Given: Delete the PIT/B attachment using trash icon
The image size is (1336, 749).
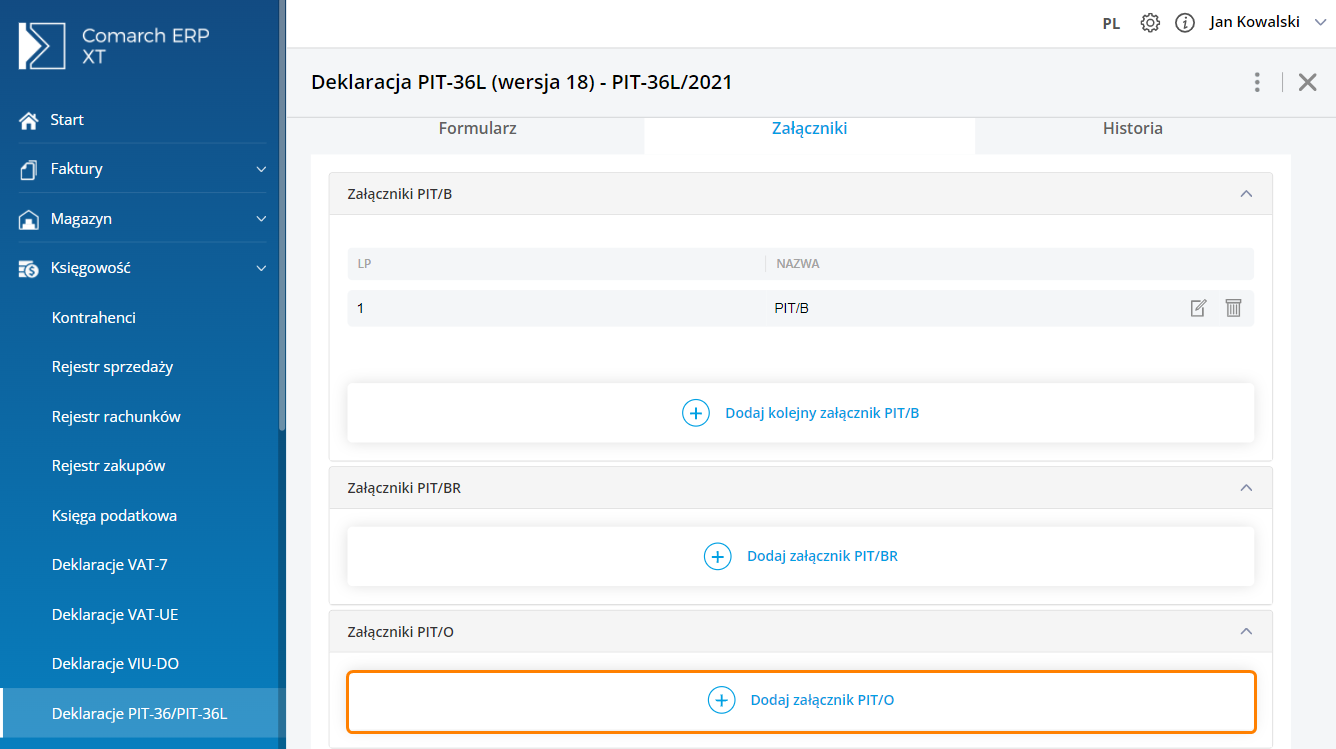Looking at the screenshot, I should 1233,308.
